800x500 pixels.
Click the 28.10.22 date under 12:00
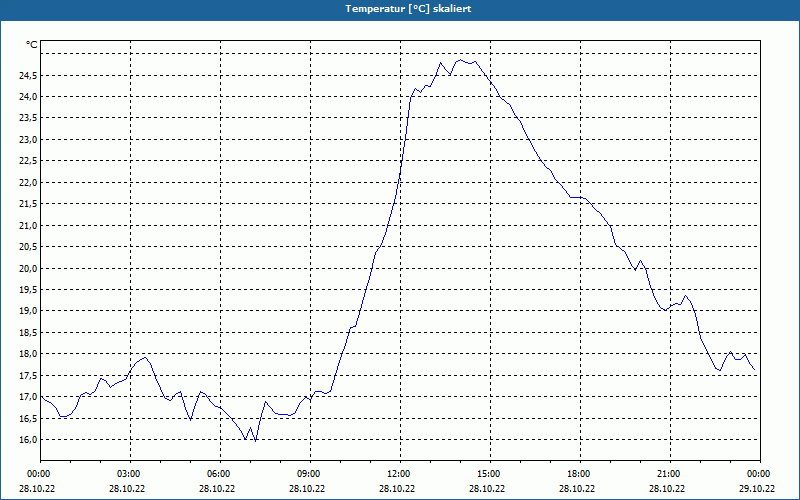[397, 489]
